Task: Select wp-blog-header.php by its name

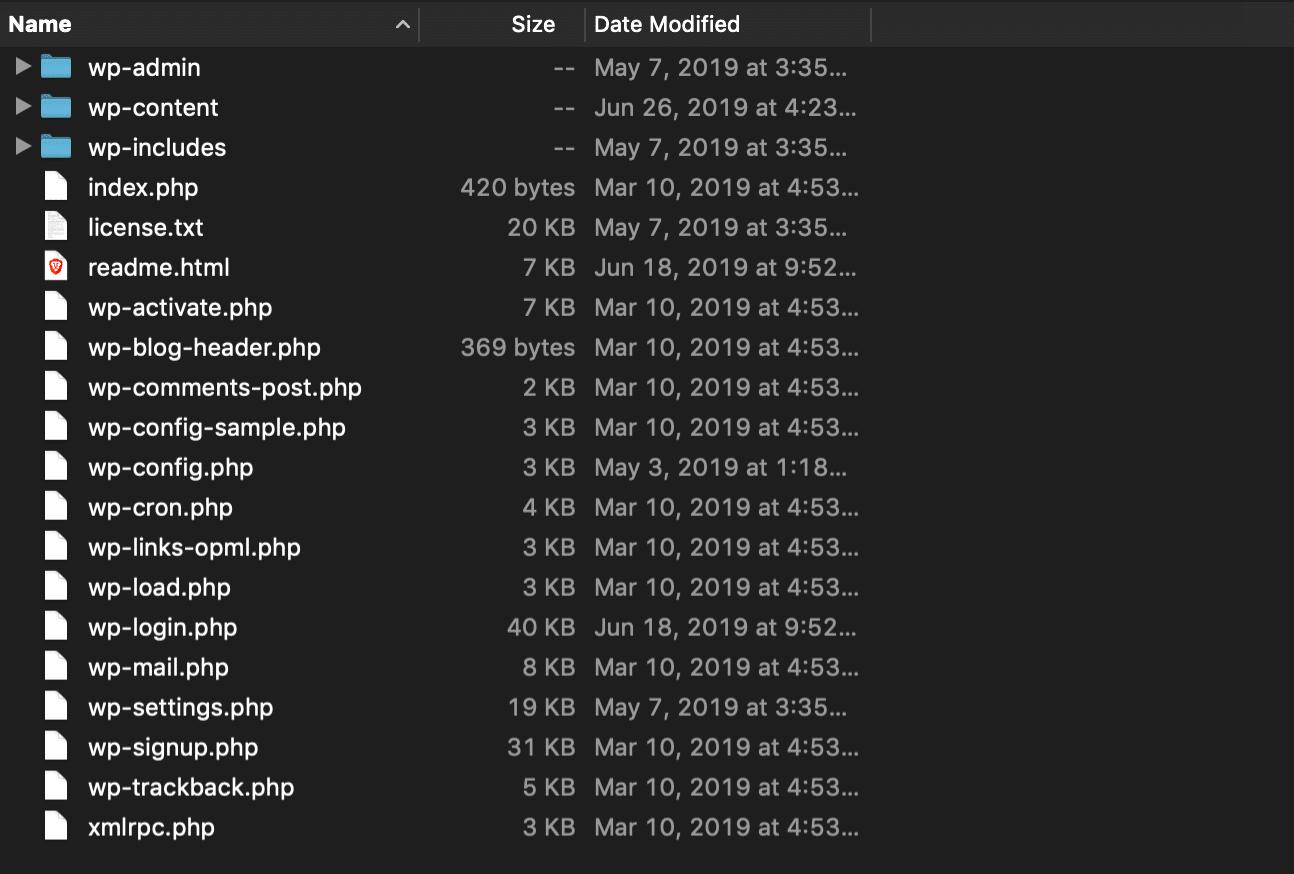Action: click(203, 347)
